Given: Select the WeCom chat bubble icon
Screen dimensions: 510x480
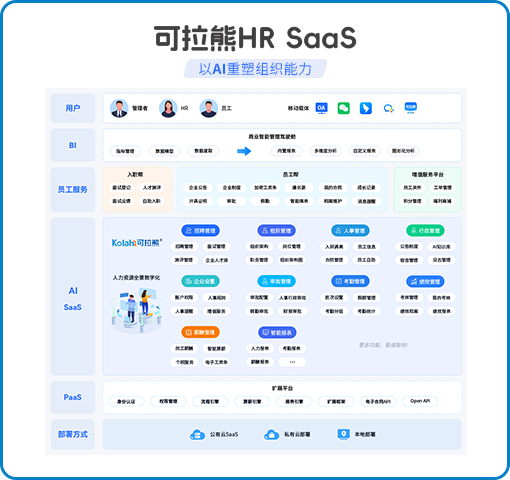Looking at the screenshot, I should point(388,108).
